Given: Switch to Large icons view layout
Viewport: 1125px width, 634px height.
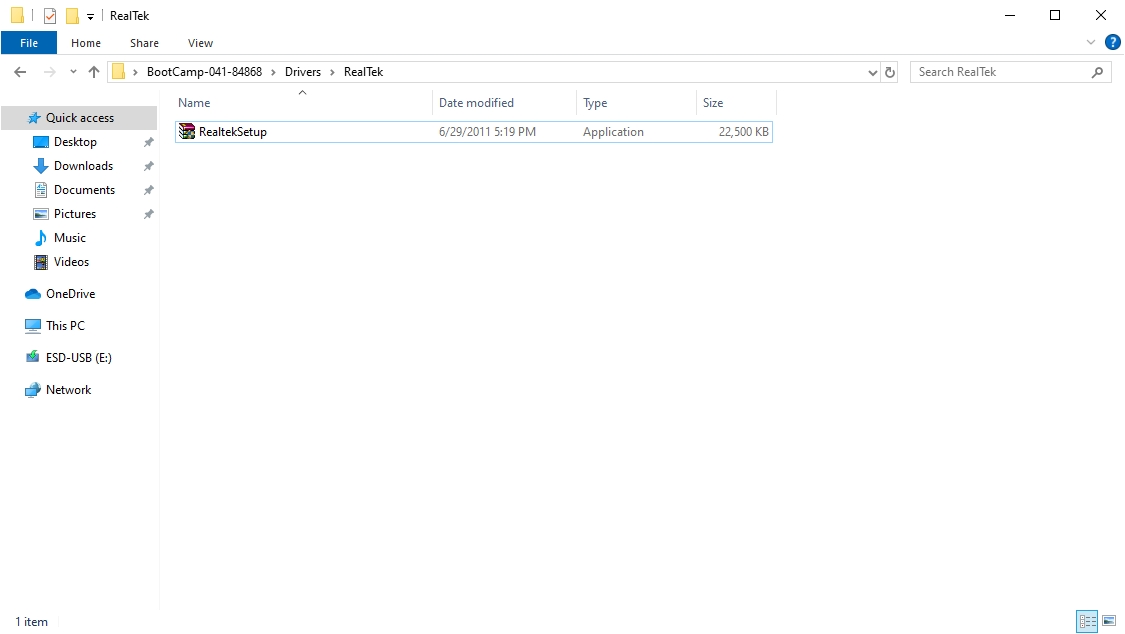Looking at the screenshot, I should coord(1108,621).
